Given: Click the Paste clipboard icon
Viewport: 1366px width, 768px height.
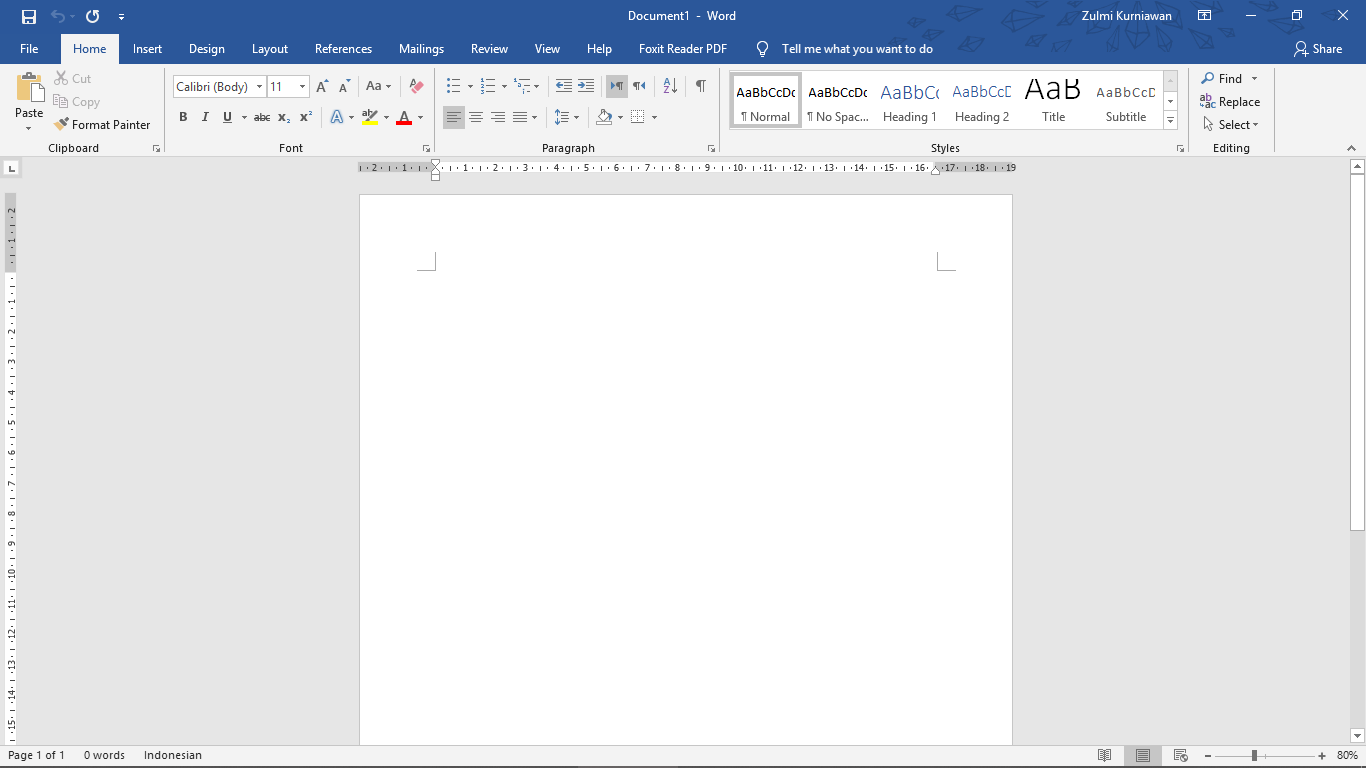Looking at the screenshot, I should point(29,88).
